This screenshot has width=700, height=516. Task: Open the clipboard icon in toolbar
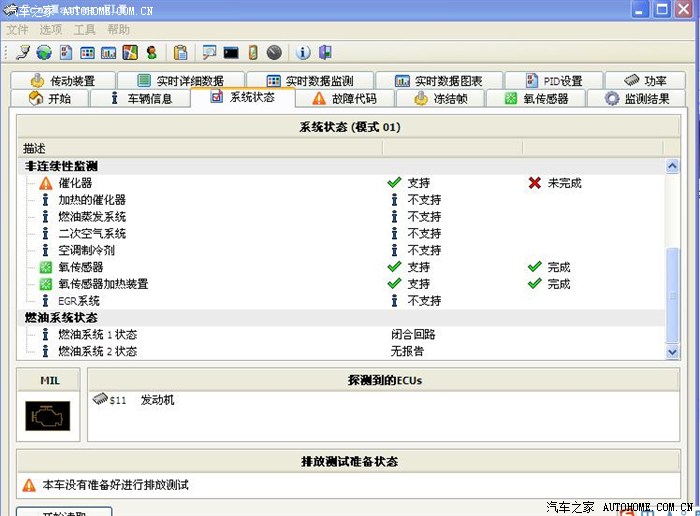(180, 52)
